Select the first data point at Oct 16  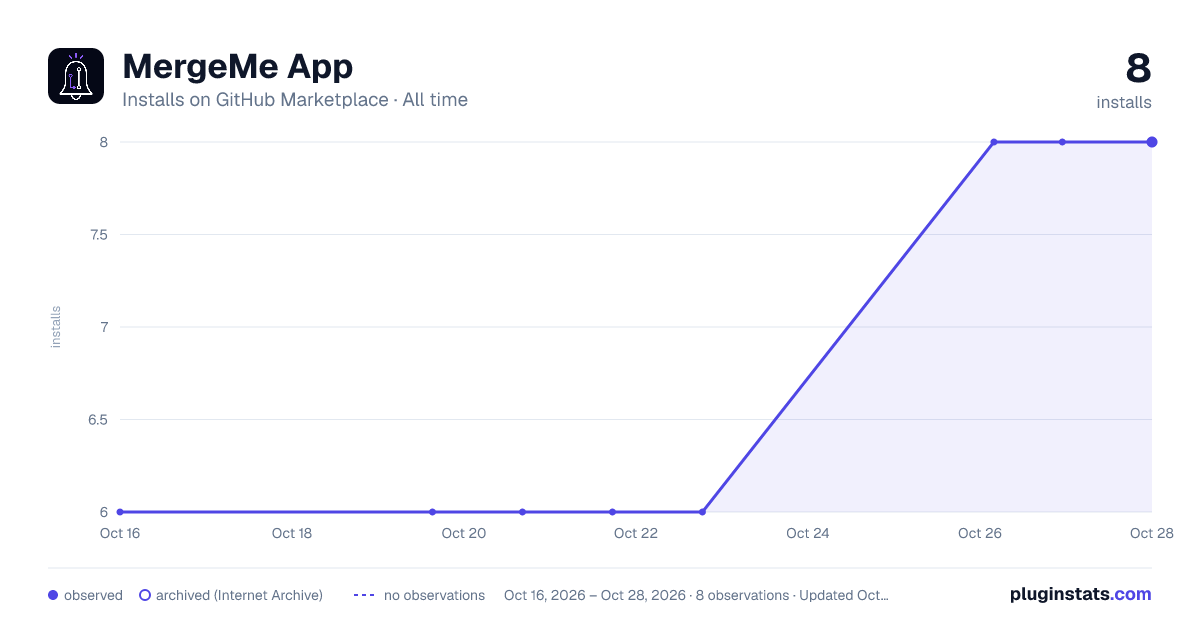[x=120, y=512]
